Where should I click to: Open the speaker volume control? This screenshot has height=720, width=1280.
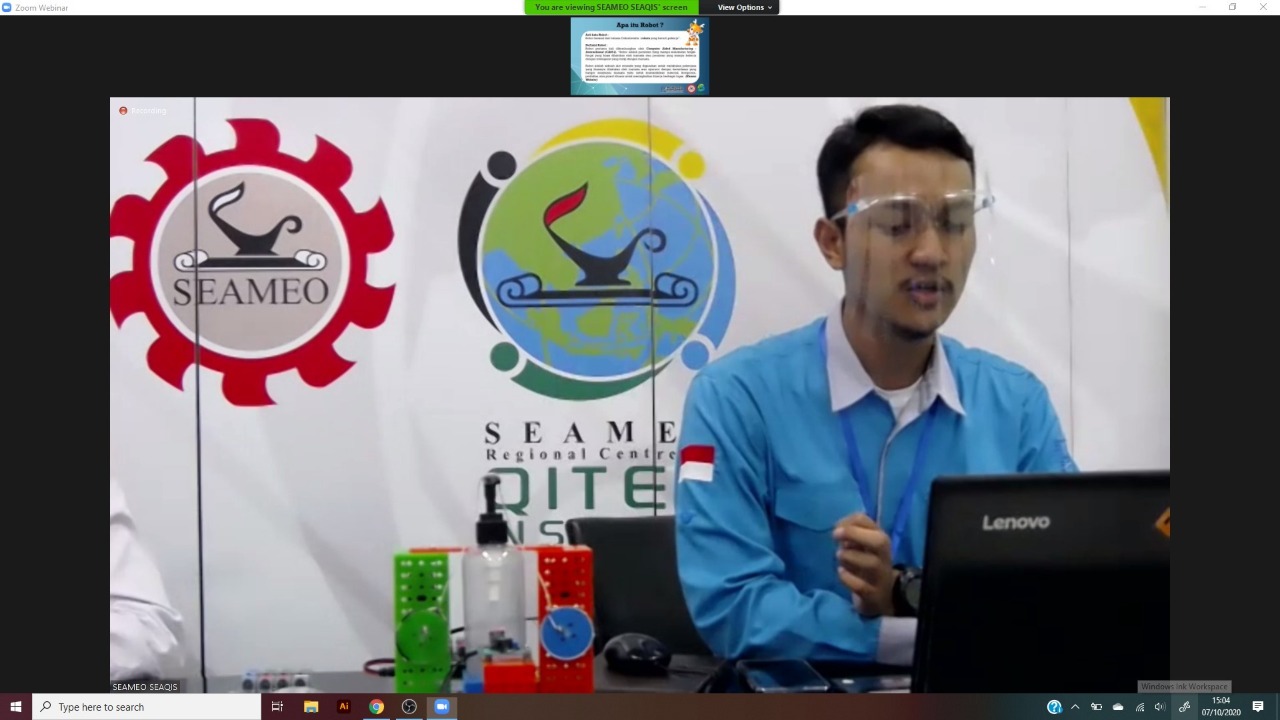[x=1160, y=707]
